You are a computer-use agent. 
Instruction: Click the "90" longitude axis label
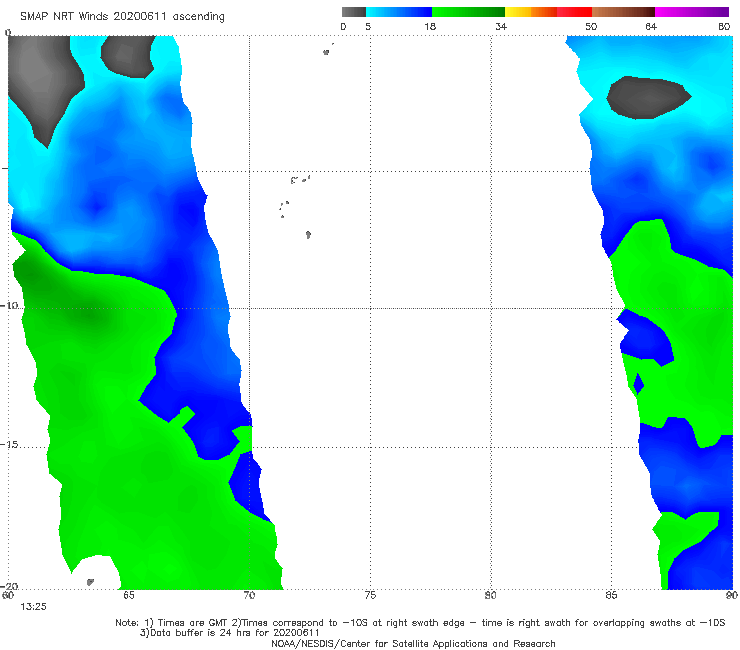click(732, 595)
